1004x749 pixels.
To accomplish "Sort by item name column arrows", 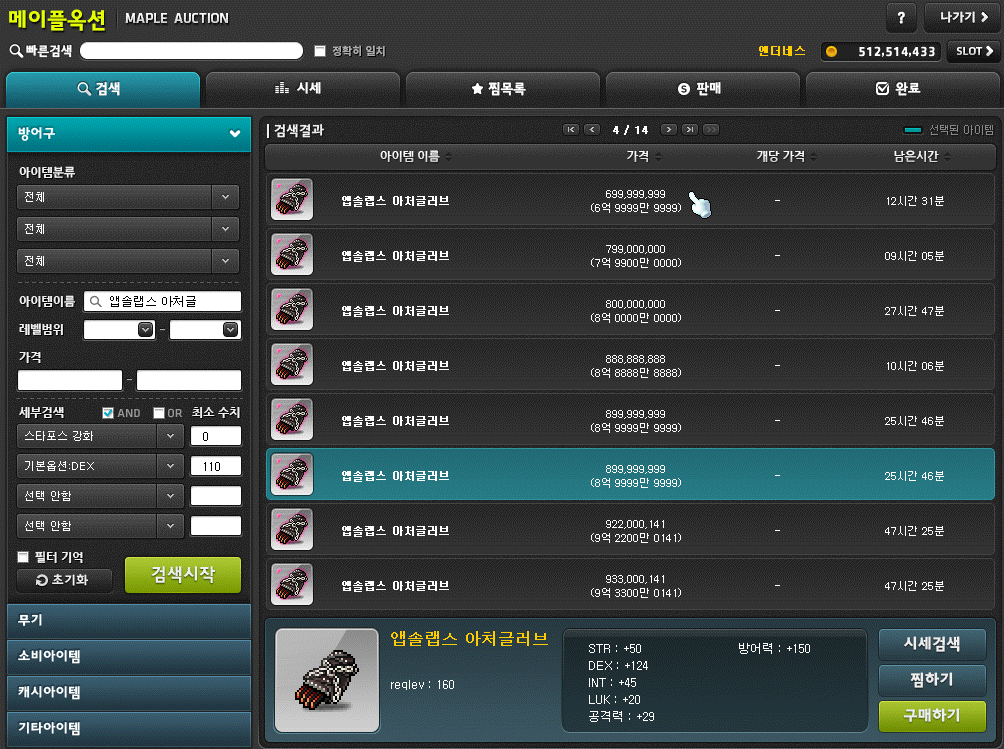I will (448, 157).
